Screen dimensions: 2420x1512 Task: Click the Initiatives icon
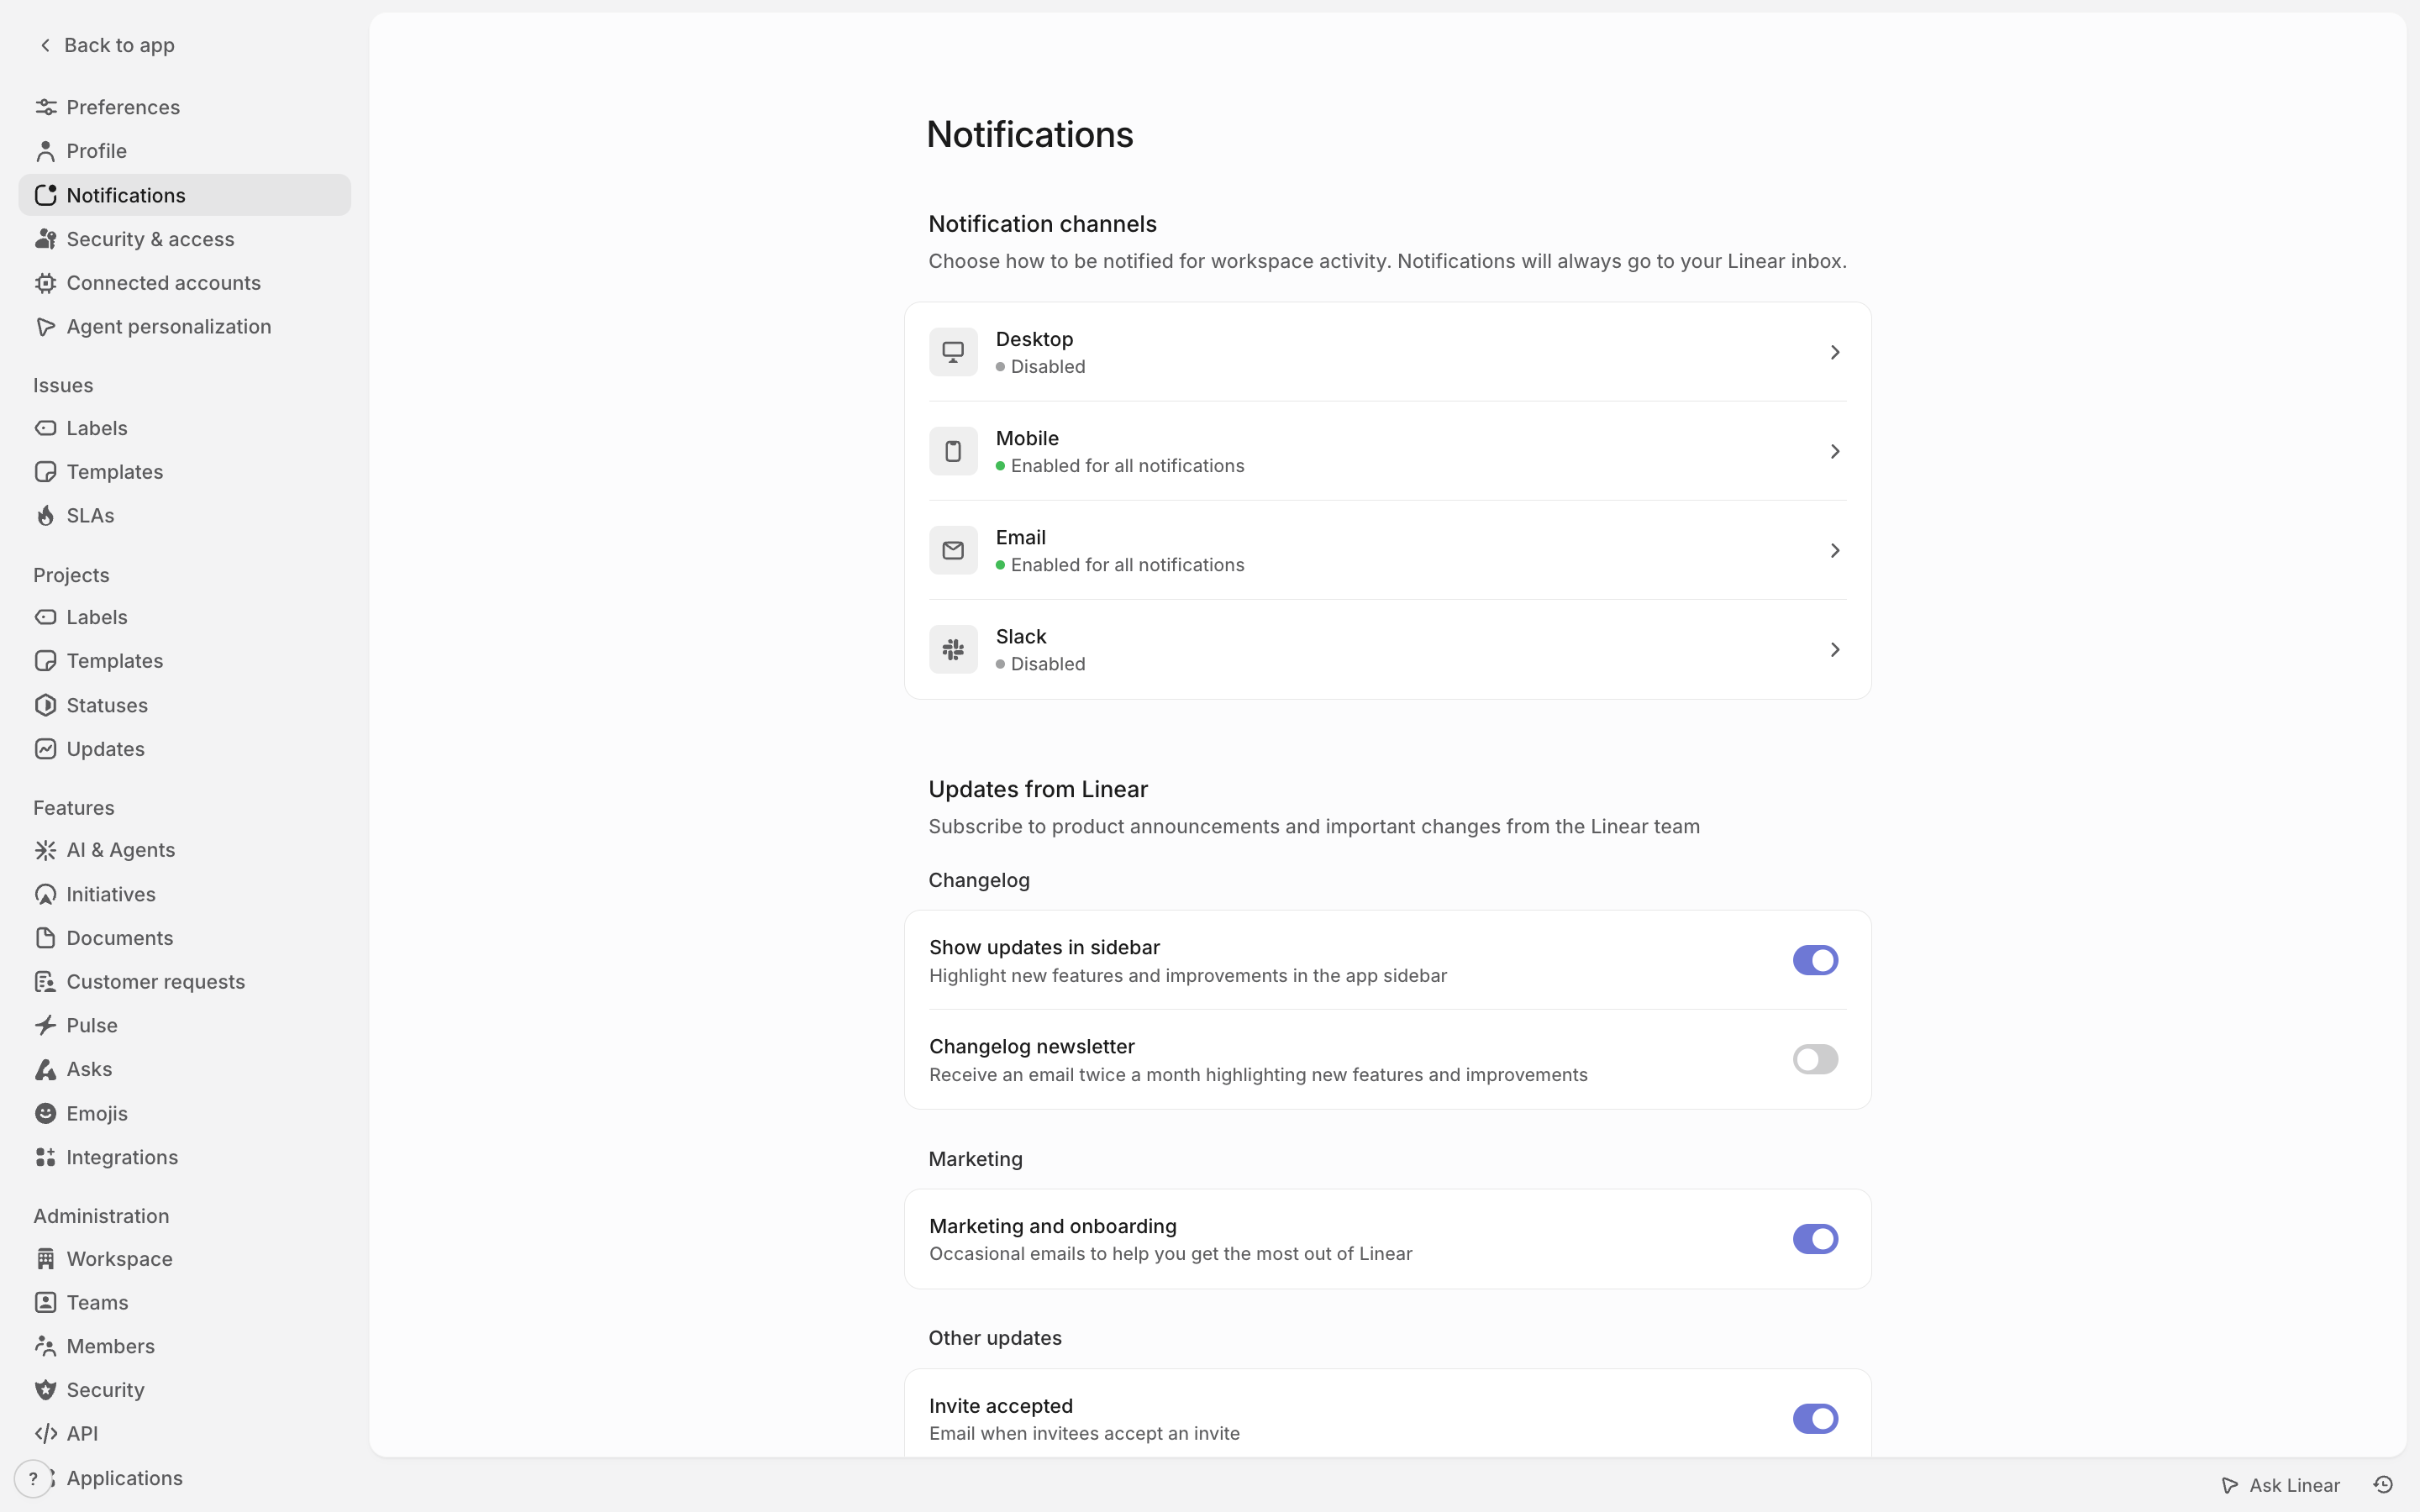click(45, 894)
